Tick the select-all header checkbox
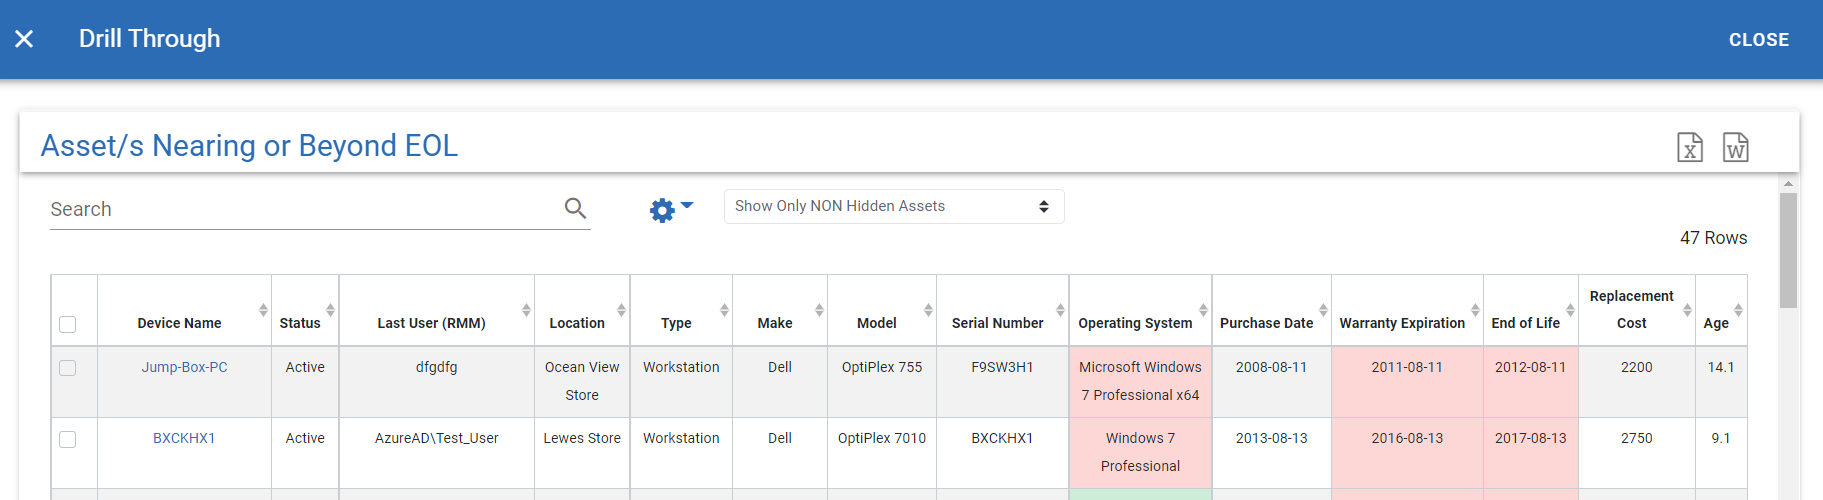 click(x=67, y=324)
